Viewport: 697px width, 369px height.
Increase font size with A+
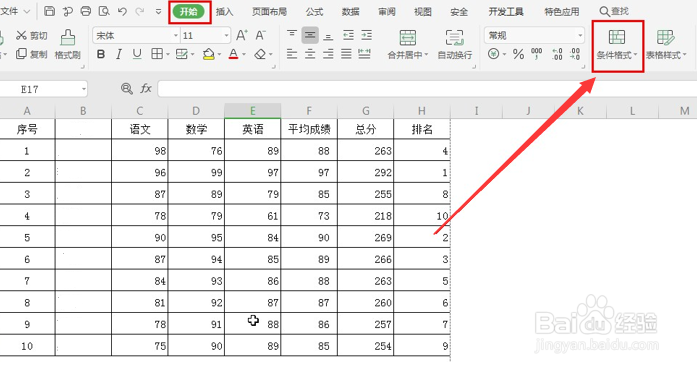coord(242,35)
